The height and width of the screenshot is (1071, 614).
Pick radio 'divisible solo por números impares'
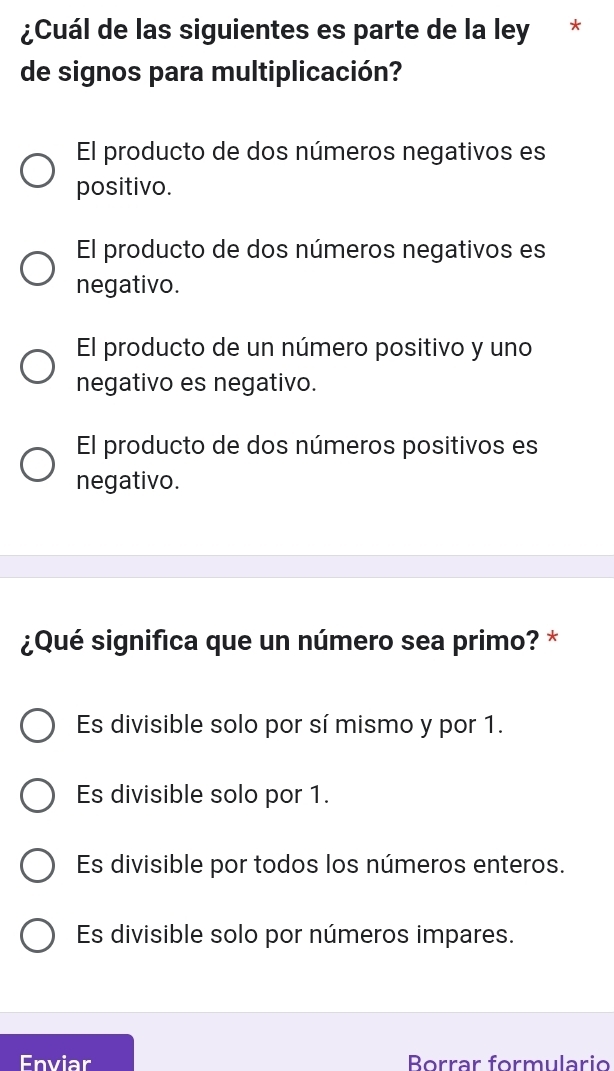point(38,936)
